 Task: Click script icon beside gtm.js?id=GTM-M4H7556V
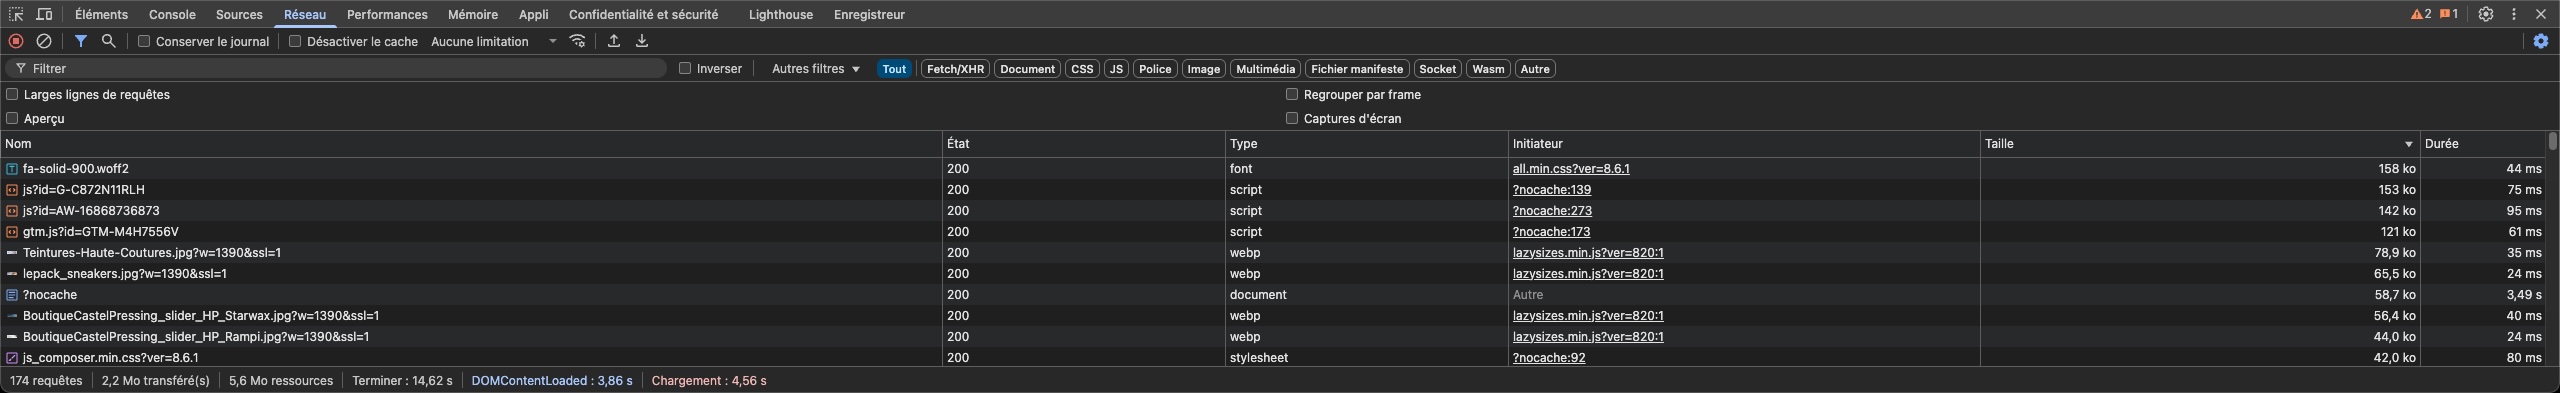(x=12, y=232)
